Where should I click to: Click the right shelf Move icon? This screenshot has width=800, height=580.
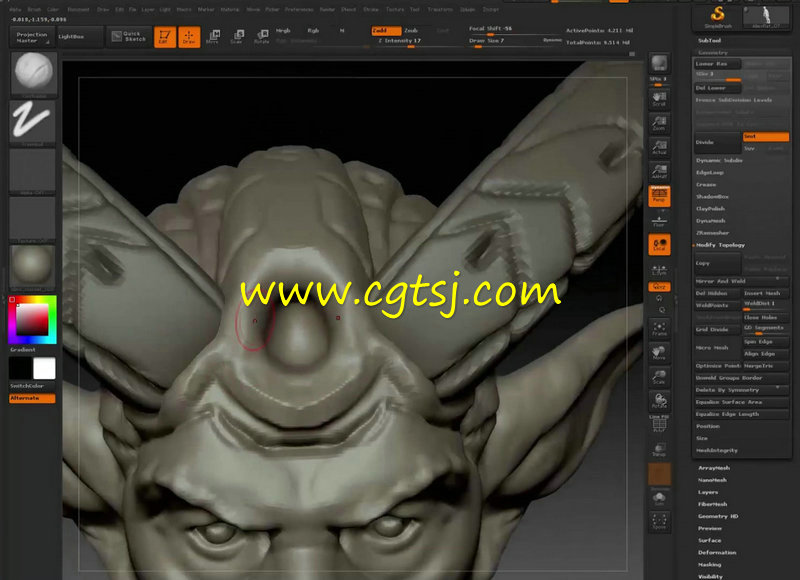[x=659, y=352]
